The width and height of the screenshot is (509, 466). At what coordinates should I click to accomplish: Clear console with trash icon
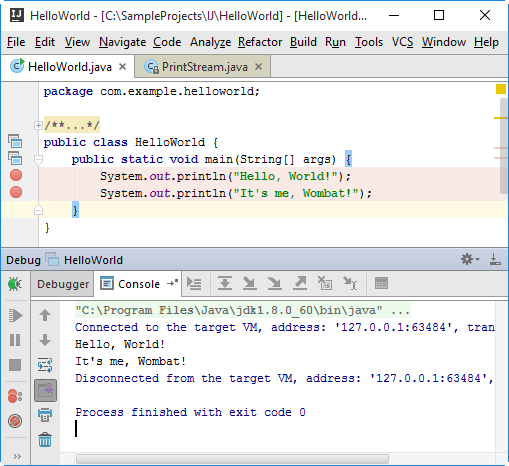[x=45, y=440]
